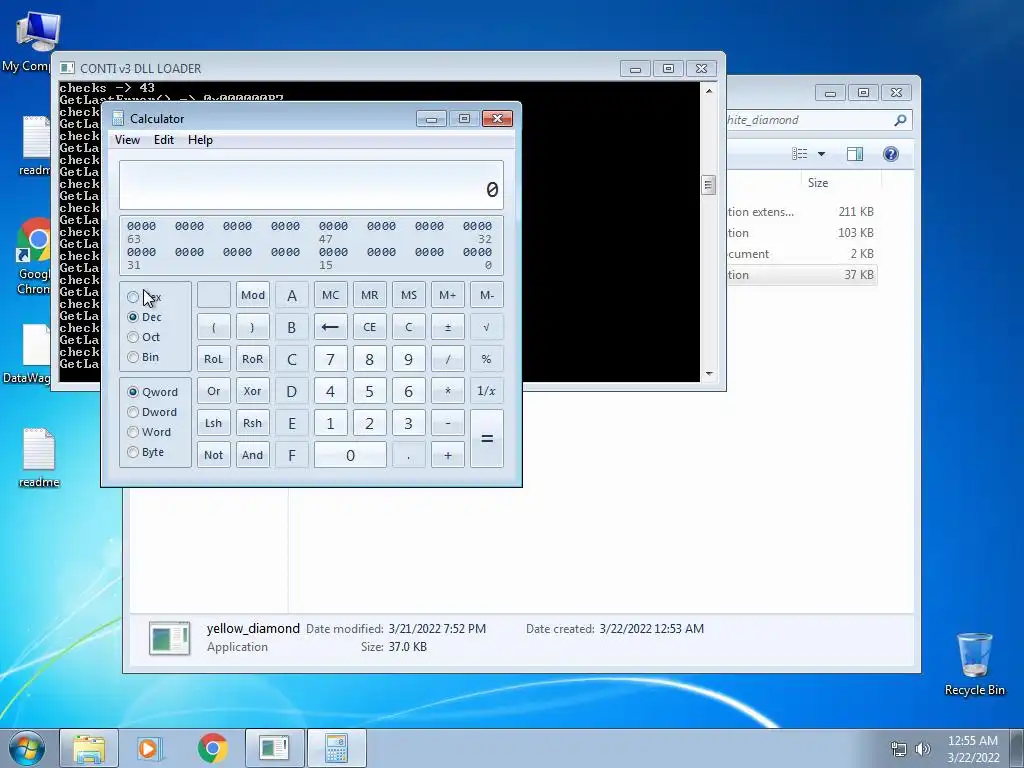
Task: Open the Calculator Edit menu
Action: [164, 140]
